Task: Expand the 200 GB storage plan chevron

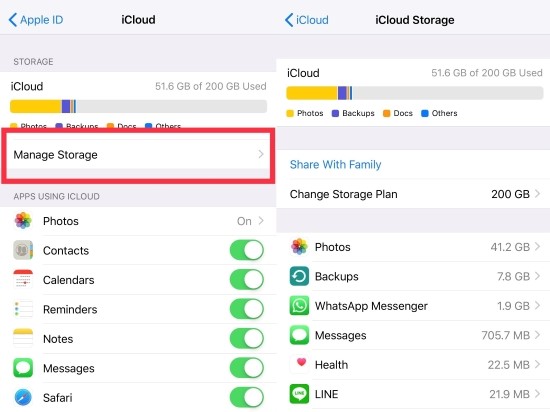Action: pyautogui.click(x=537, y=194)
